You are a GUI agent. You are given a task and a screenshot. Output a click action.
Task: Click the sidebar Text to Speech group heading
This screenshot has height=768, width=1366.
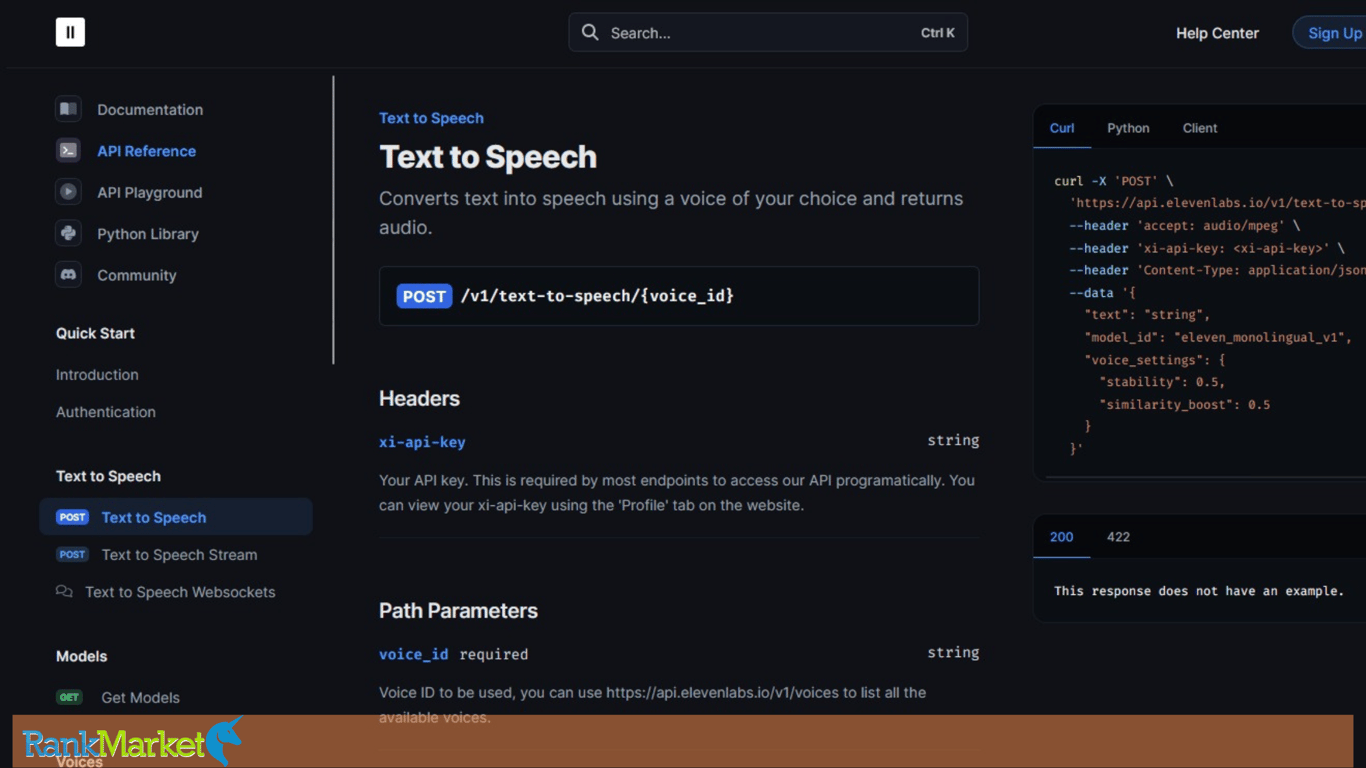[108, 476]
